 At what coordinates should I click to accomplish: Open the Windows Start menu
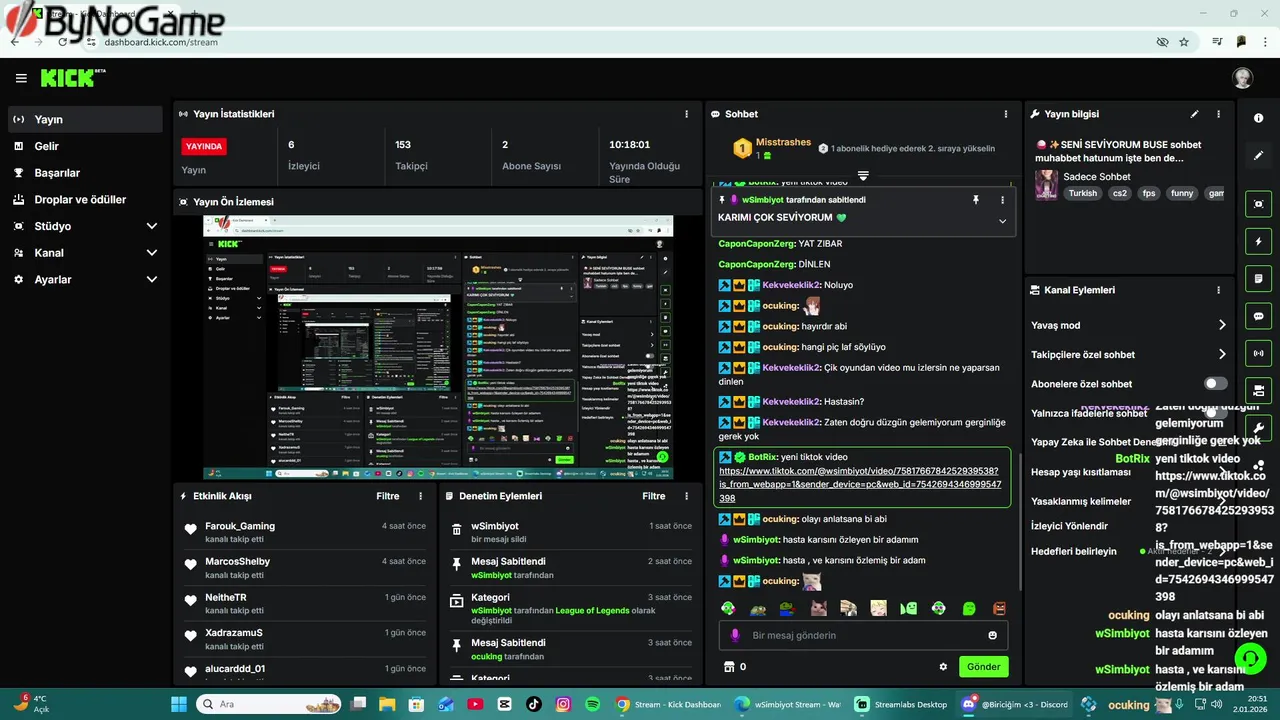point(179,704)
